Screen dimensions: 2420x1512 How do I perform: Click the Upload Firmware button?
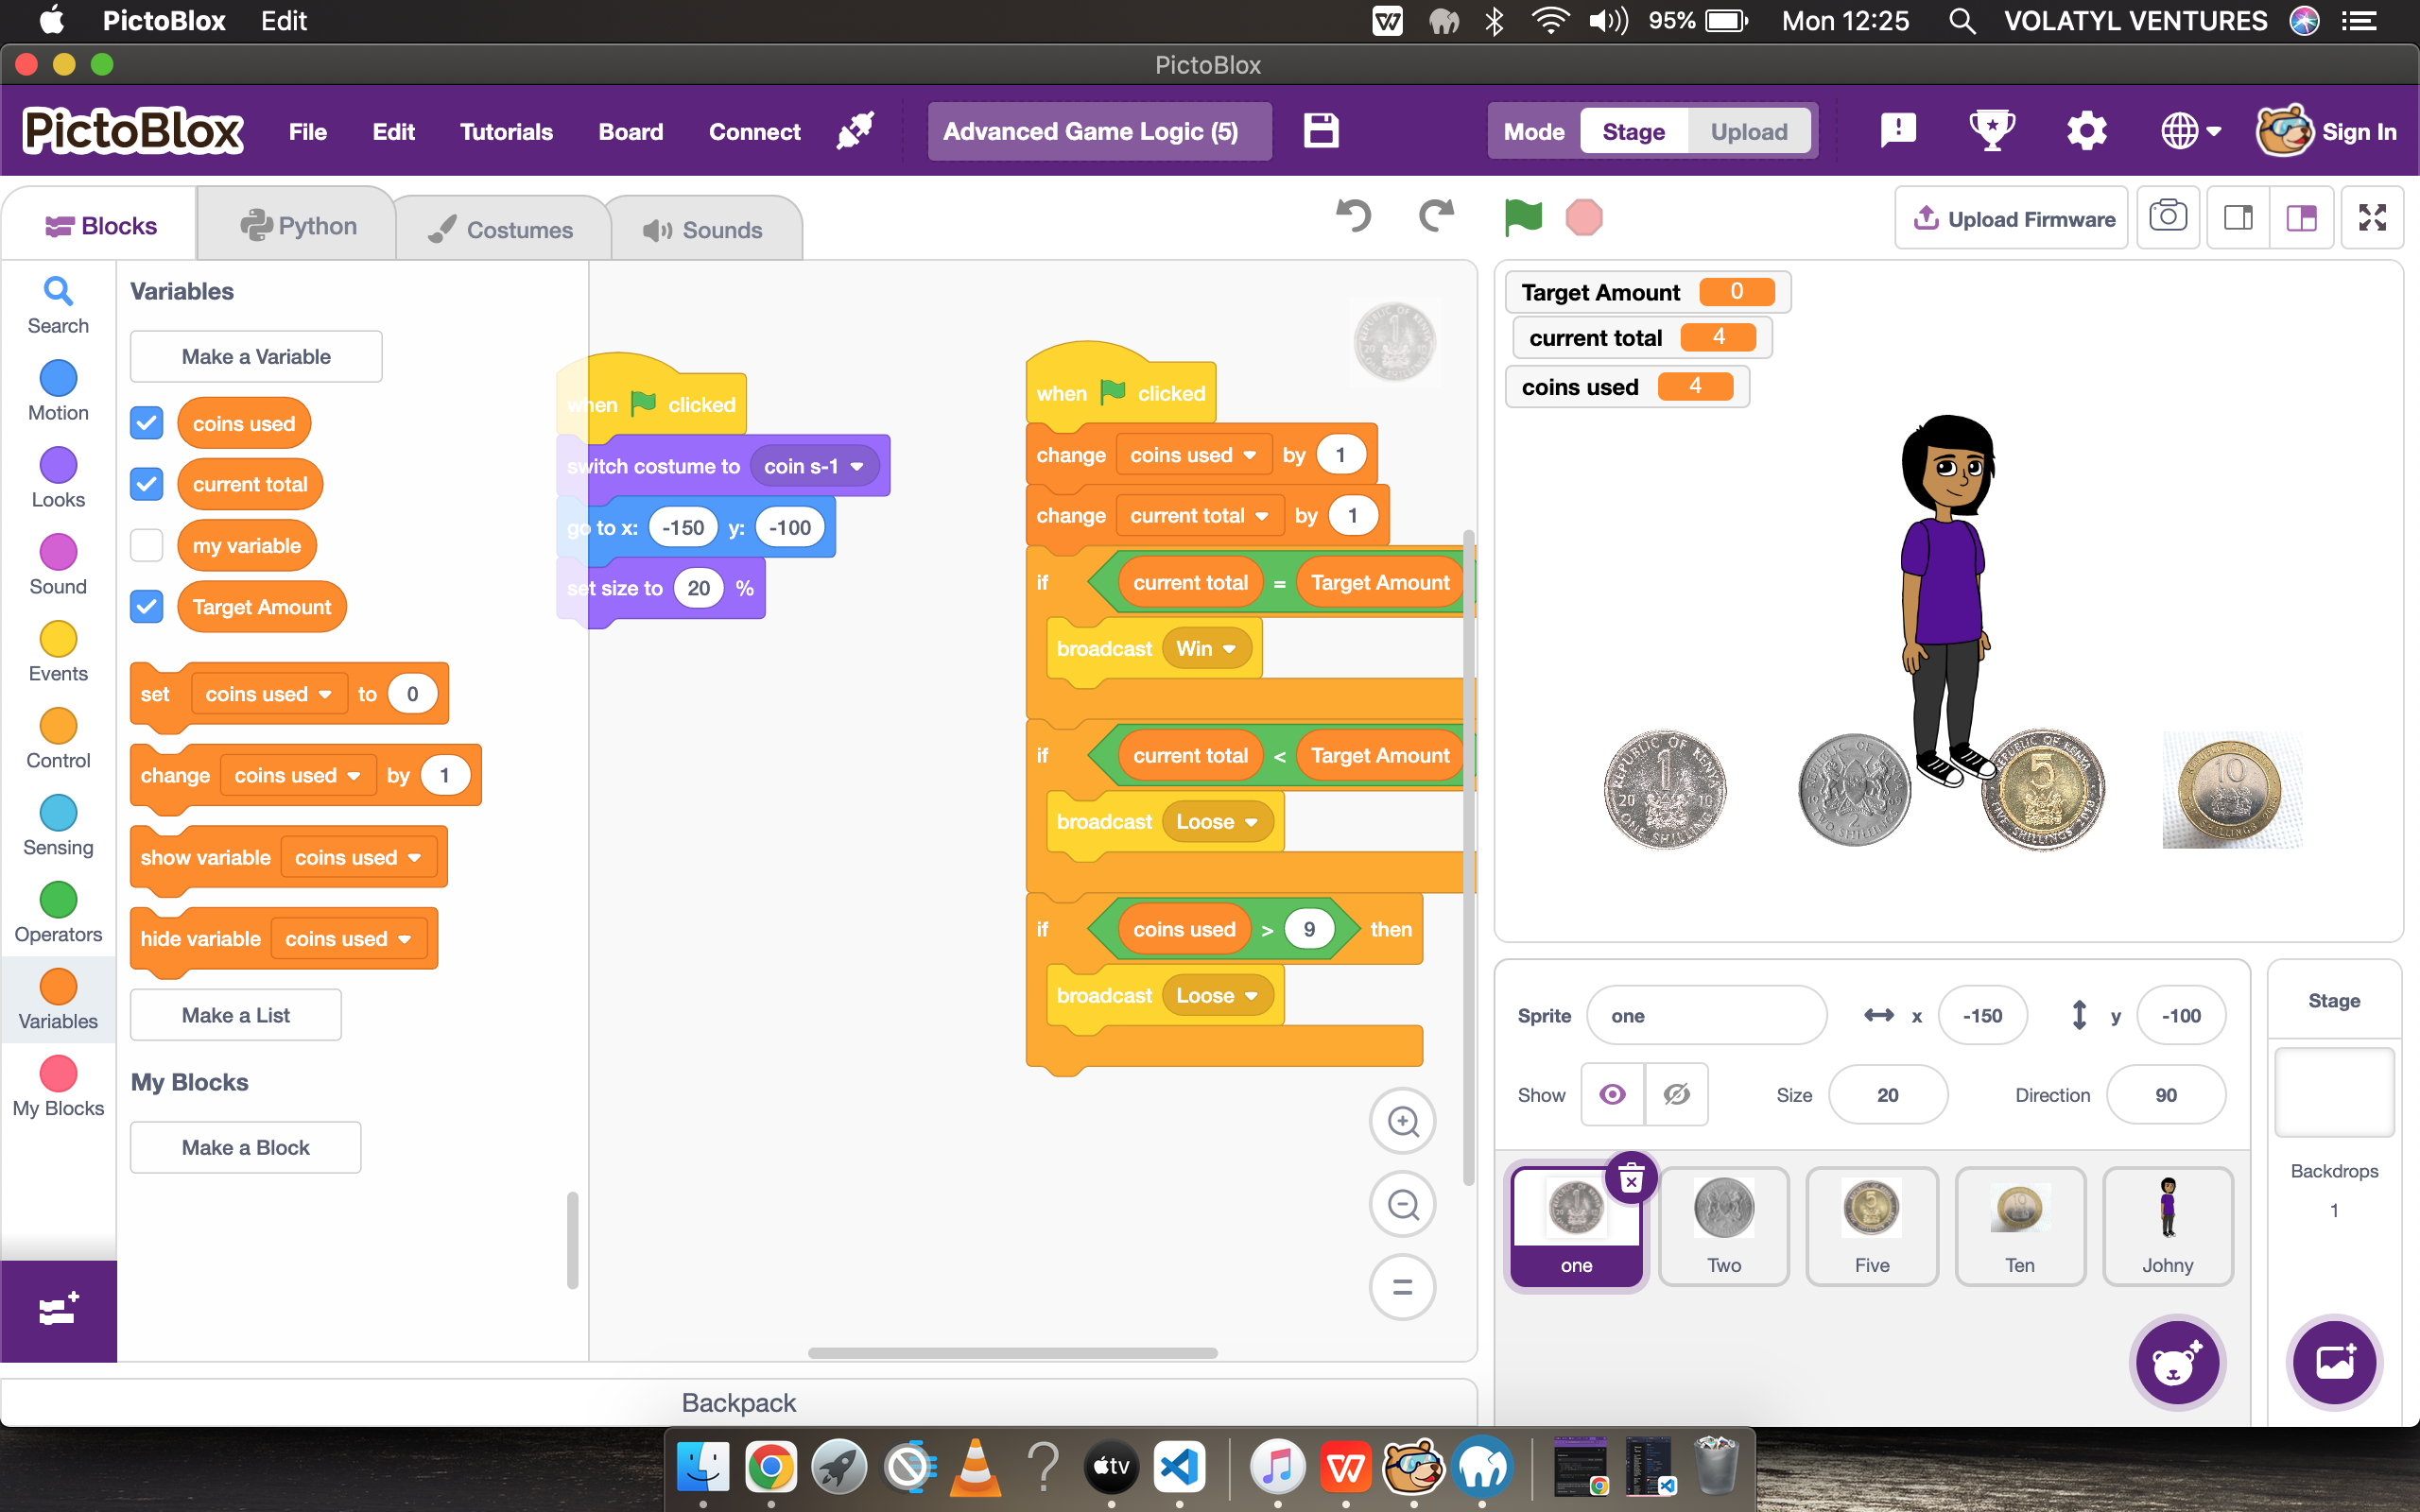tap(2012, 218)
